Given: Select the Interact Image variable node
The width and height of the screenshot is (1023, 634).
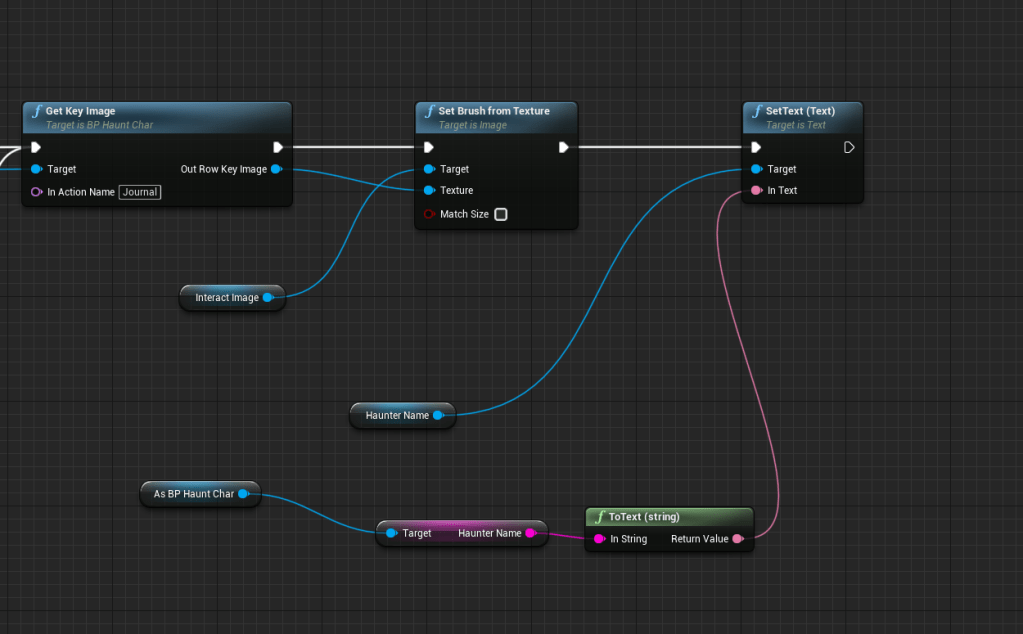Looking at the screenshot, I should 226,298.
